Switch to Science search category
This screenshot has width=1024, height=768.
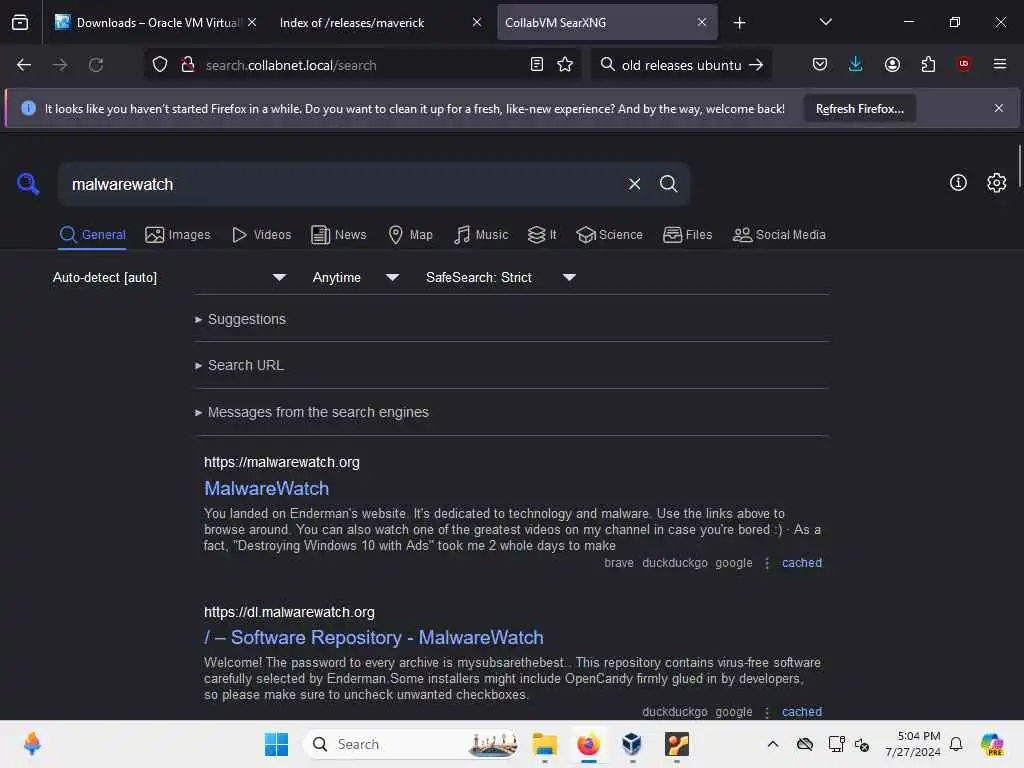(x=609, y=234)
